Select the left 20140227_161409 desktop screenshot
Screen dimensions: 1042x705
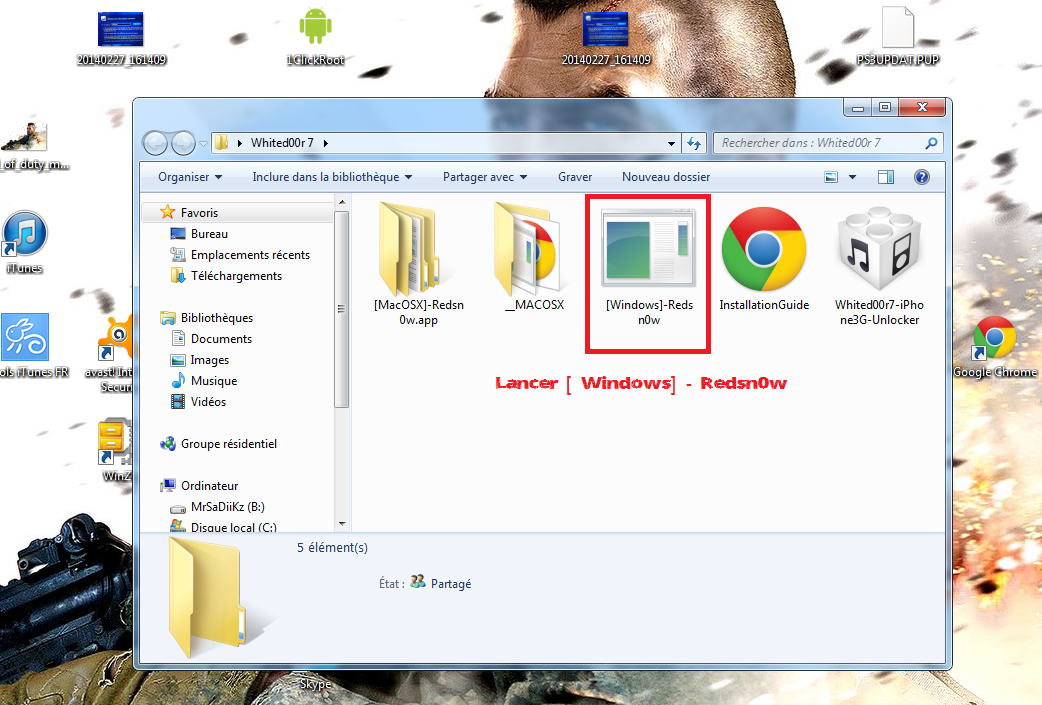point(121,39)
